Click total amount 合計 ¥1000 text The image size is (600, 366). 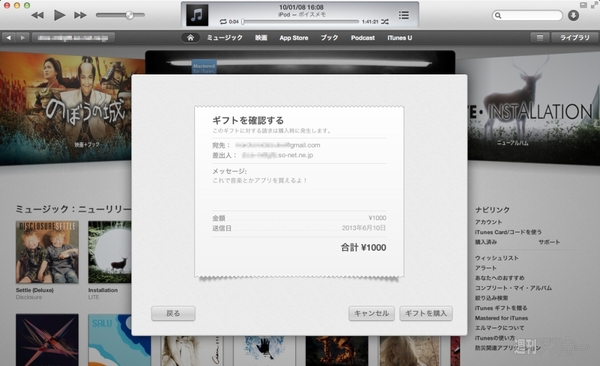363,247
